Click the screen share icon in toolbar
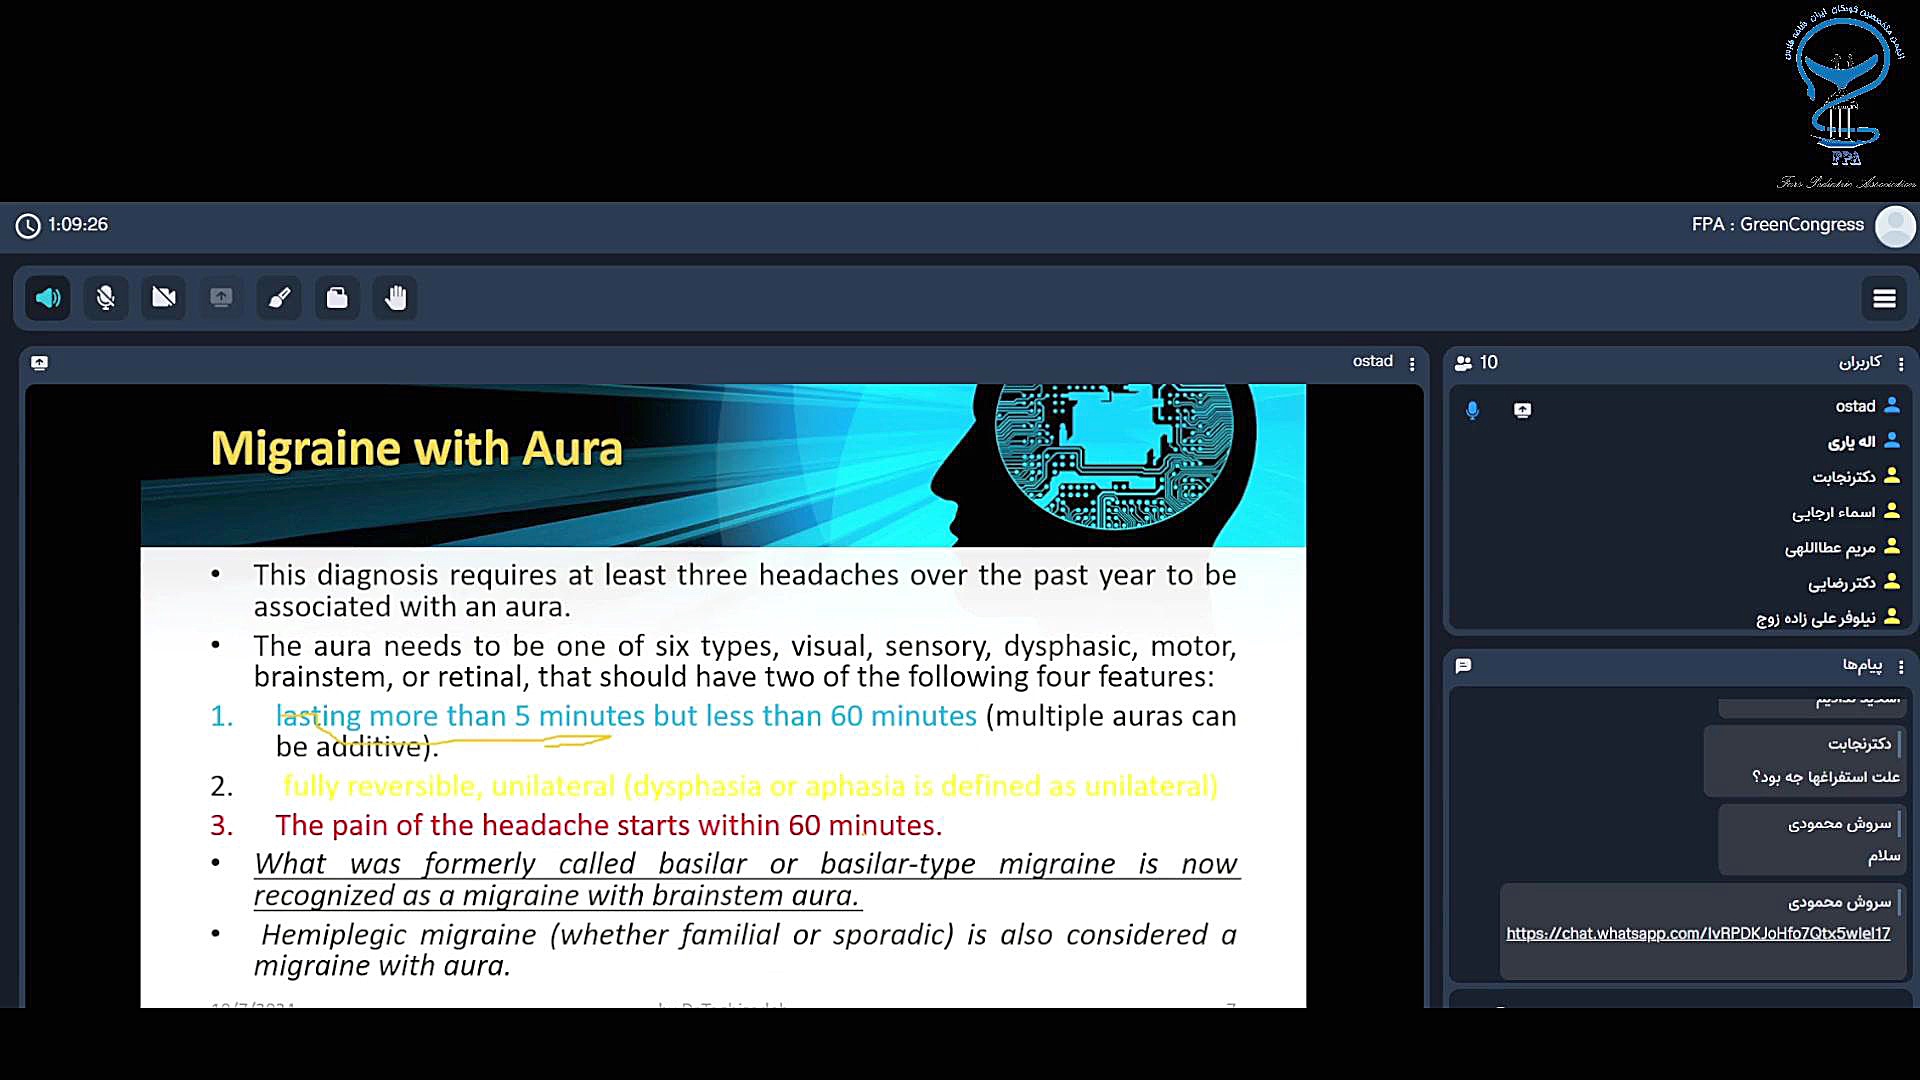The image size is (1920, 1080). tap(221, 298)
